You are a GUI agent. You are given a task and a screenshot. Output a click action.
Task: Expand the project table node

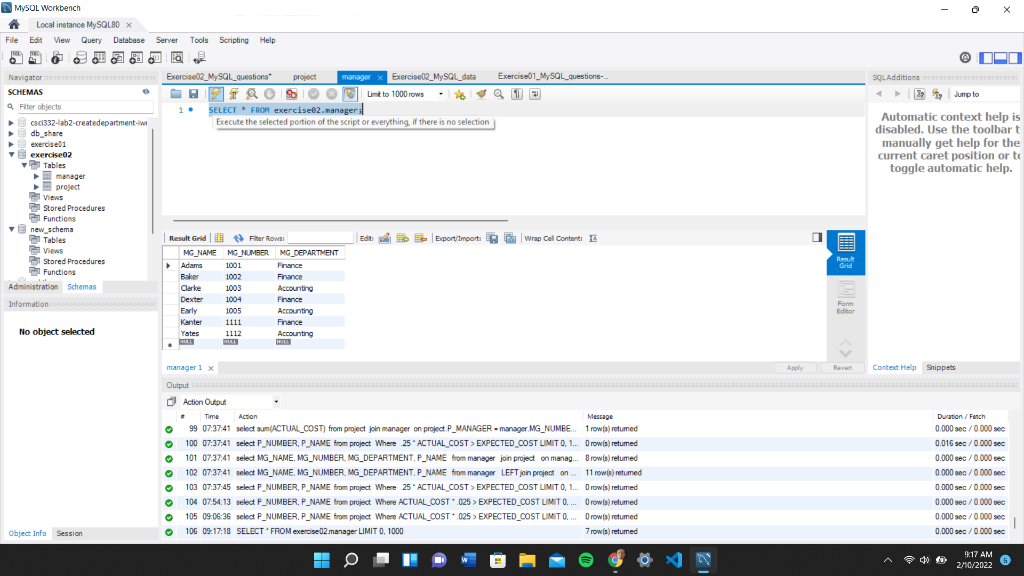(x=37, y=187)
